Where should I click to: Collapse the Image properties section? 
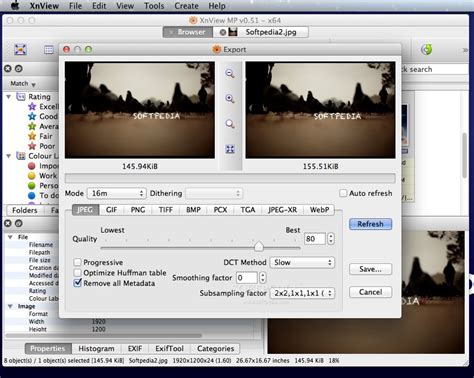point(10,306)
